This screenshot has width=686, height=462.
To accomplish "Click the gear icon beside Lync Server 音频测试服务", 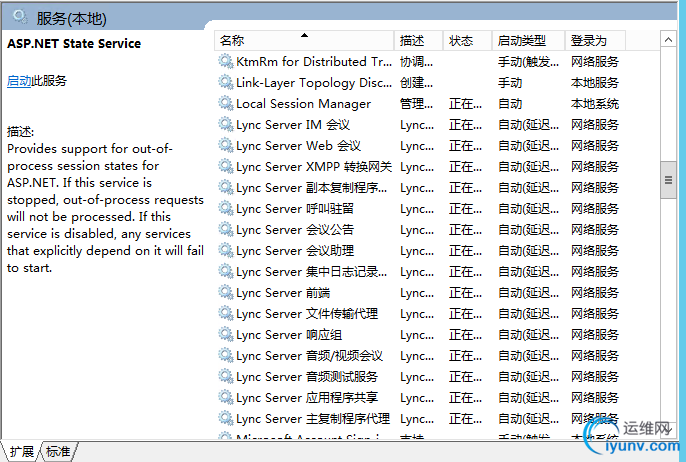I will coord(226,376).
